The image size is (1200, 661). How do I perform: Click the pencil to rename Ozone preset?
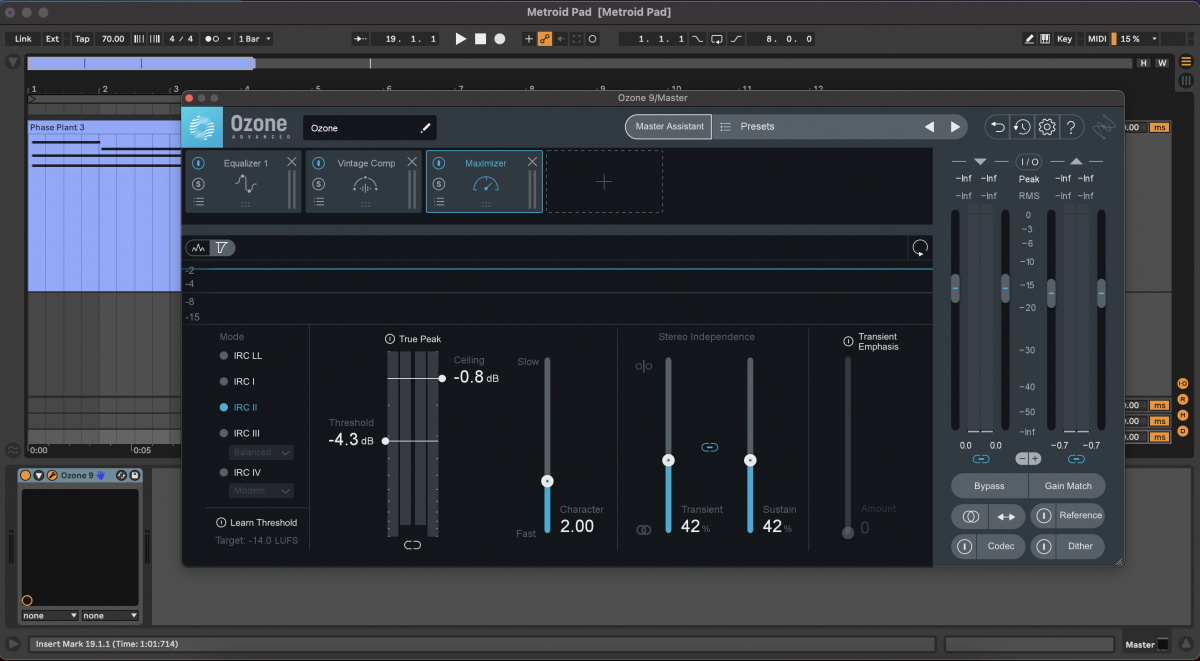[425, 128]
